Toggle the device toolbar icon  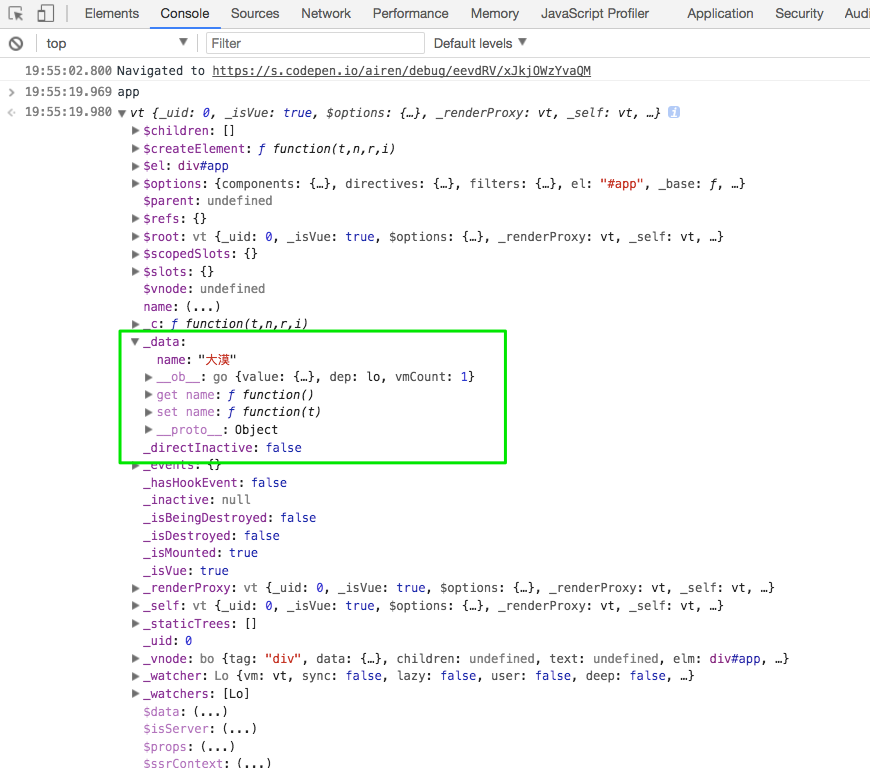(x=45, y=13)
